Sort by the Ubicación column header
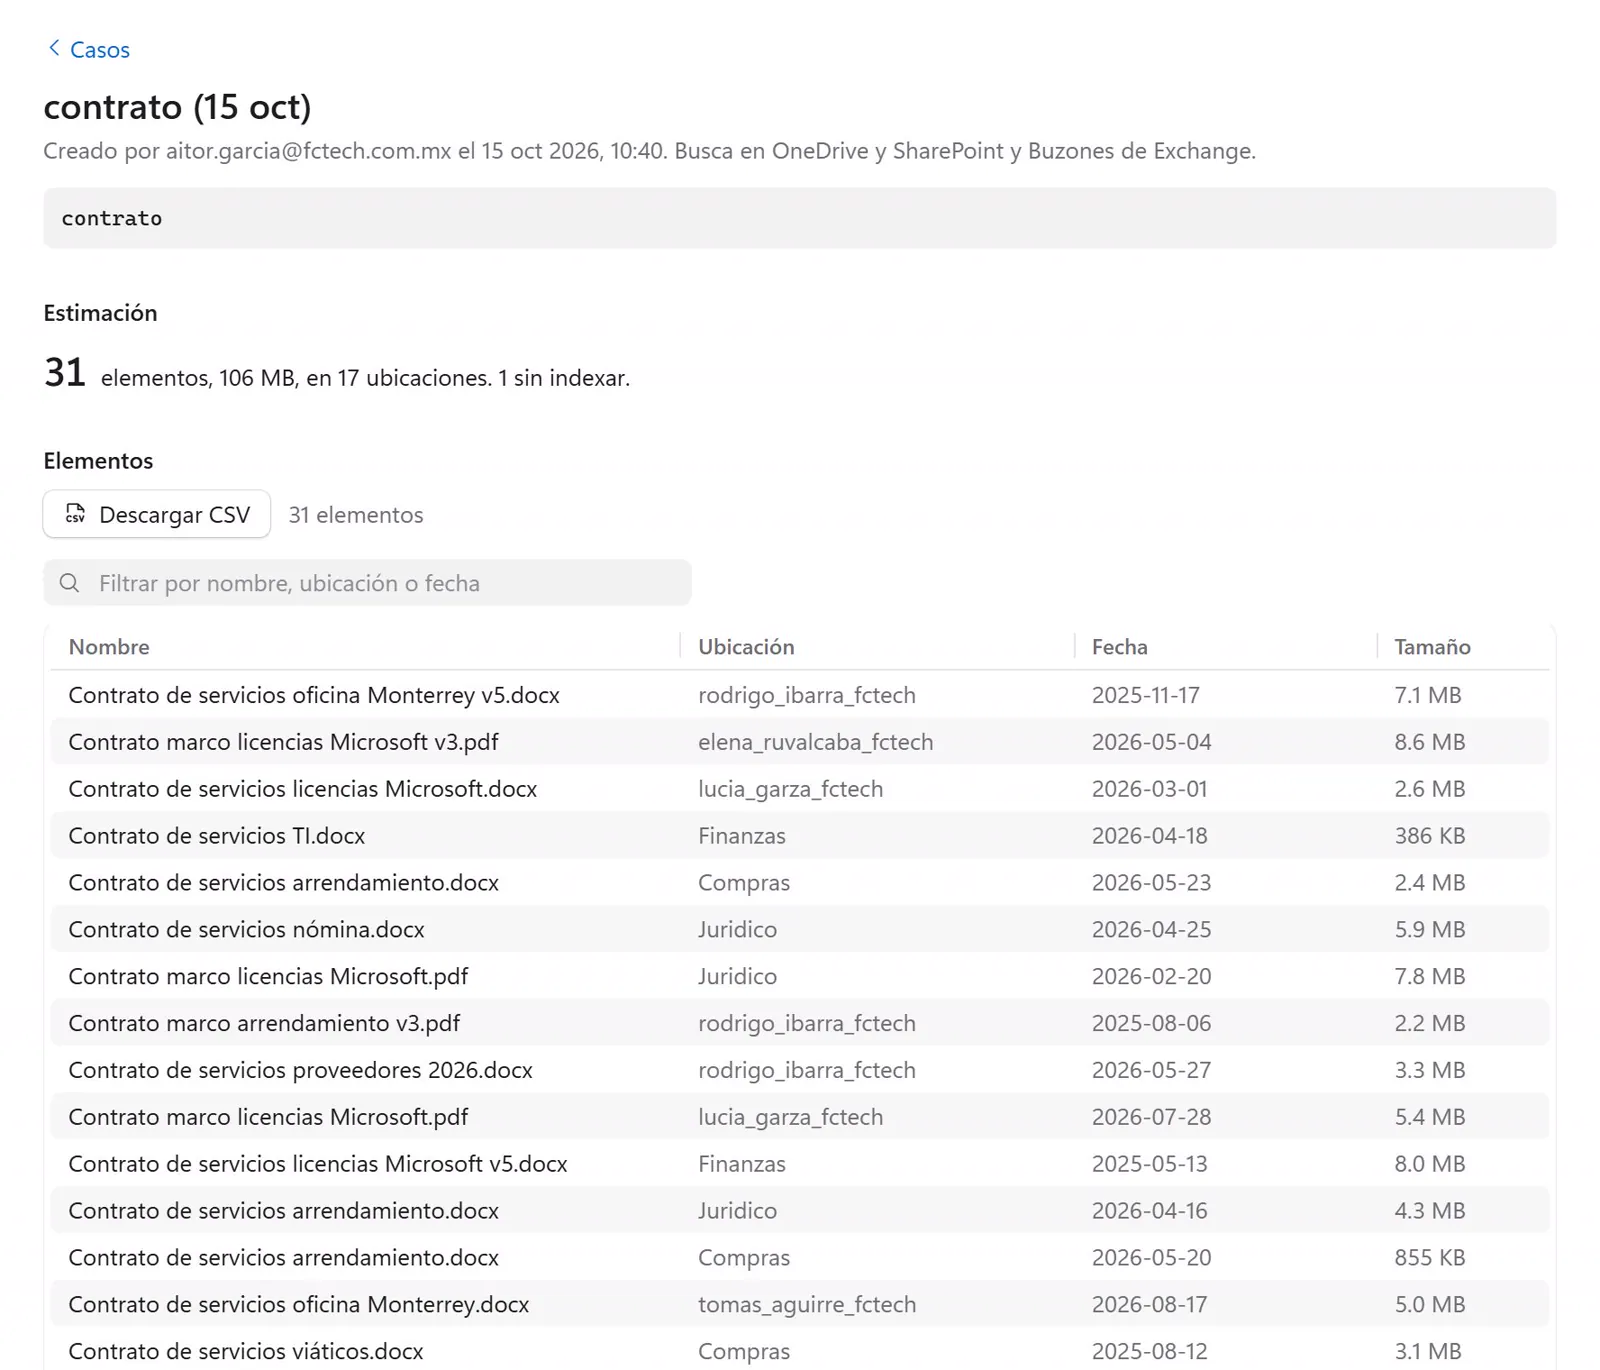Screen dimensions: 1600x1370 [746, 647]
